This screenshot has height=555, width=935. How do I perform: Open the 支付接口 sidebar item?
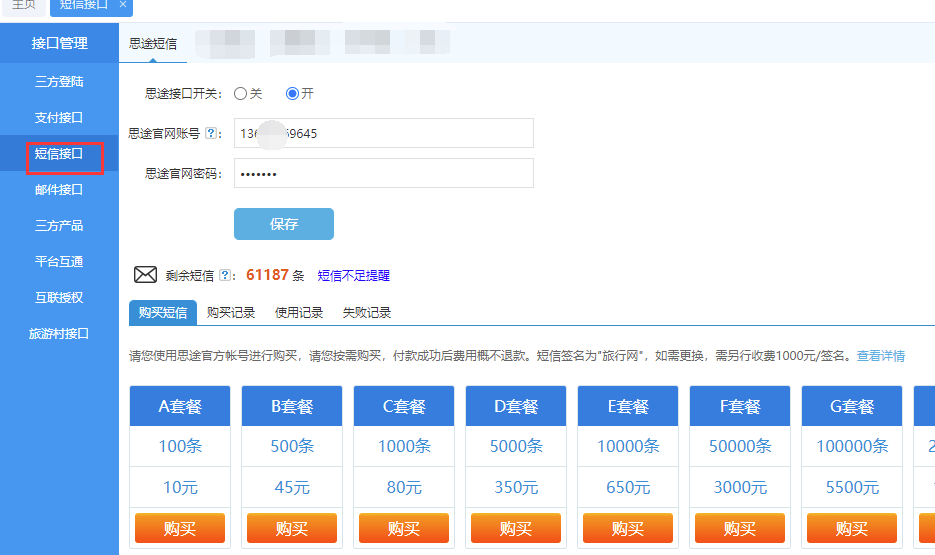[x=59, y=118]
